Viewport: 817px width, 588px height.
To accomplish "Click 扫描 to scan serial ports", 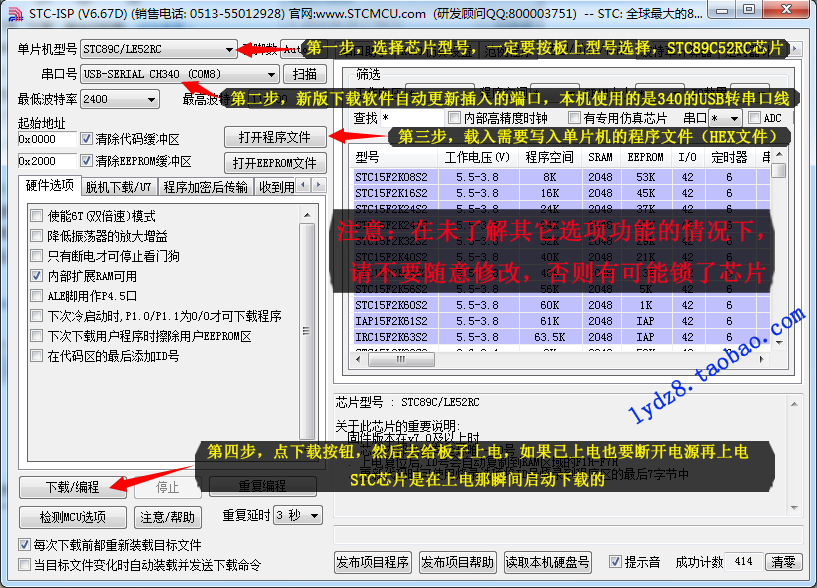I will click(x=305, y=74).
